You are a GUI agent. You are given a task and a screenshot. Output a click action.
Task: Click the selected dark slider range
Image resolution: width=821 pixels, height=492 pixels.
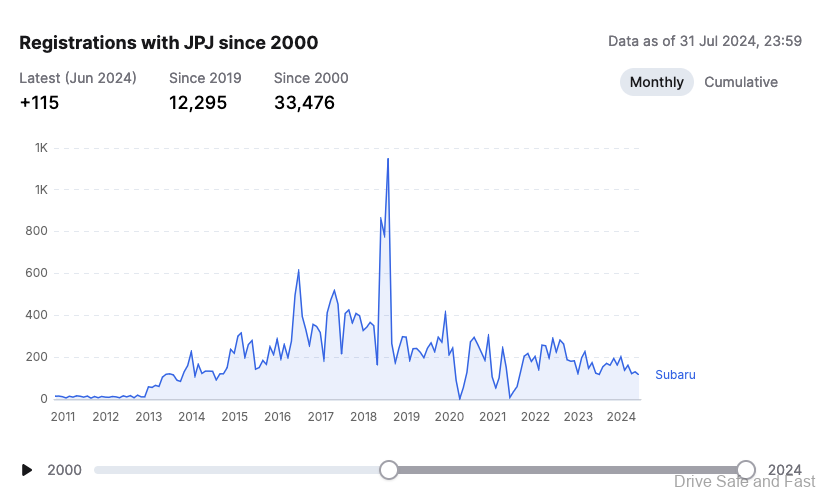(x=567, y=470)
